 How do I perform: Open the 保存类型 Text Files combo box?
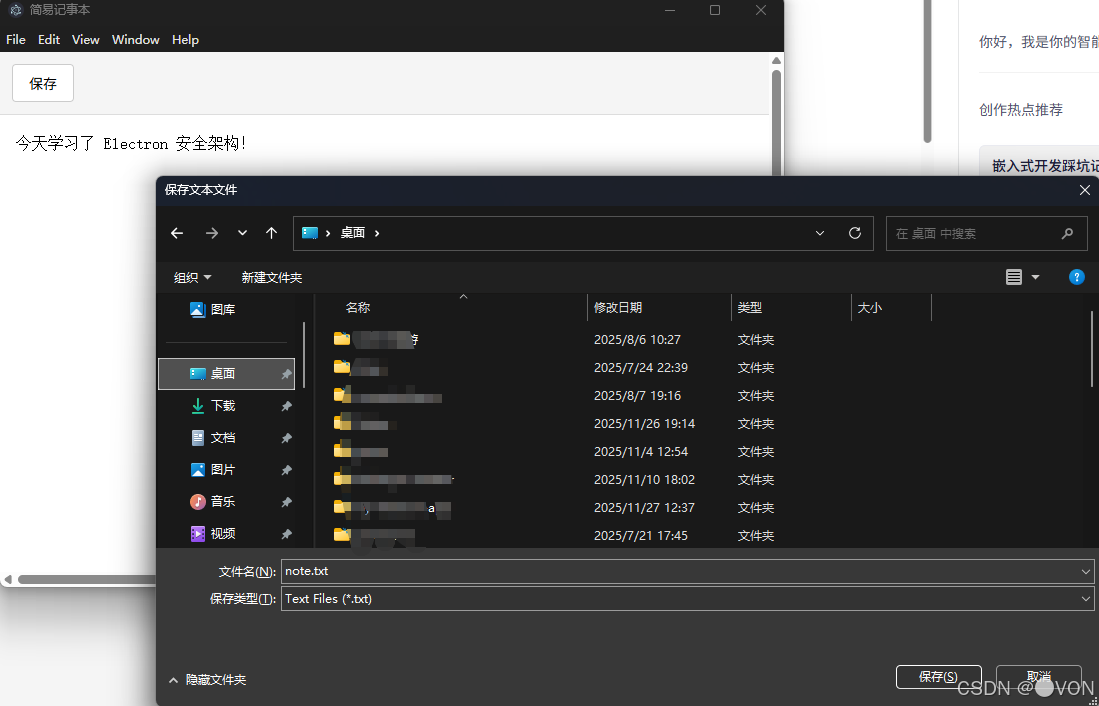click(688, 599)
